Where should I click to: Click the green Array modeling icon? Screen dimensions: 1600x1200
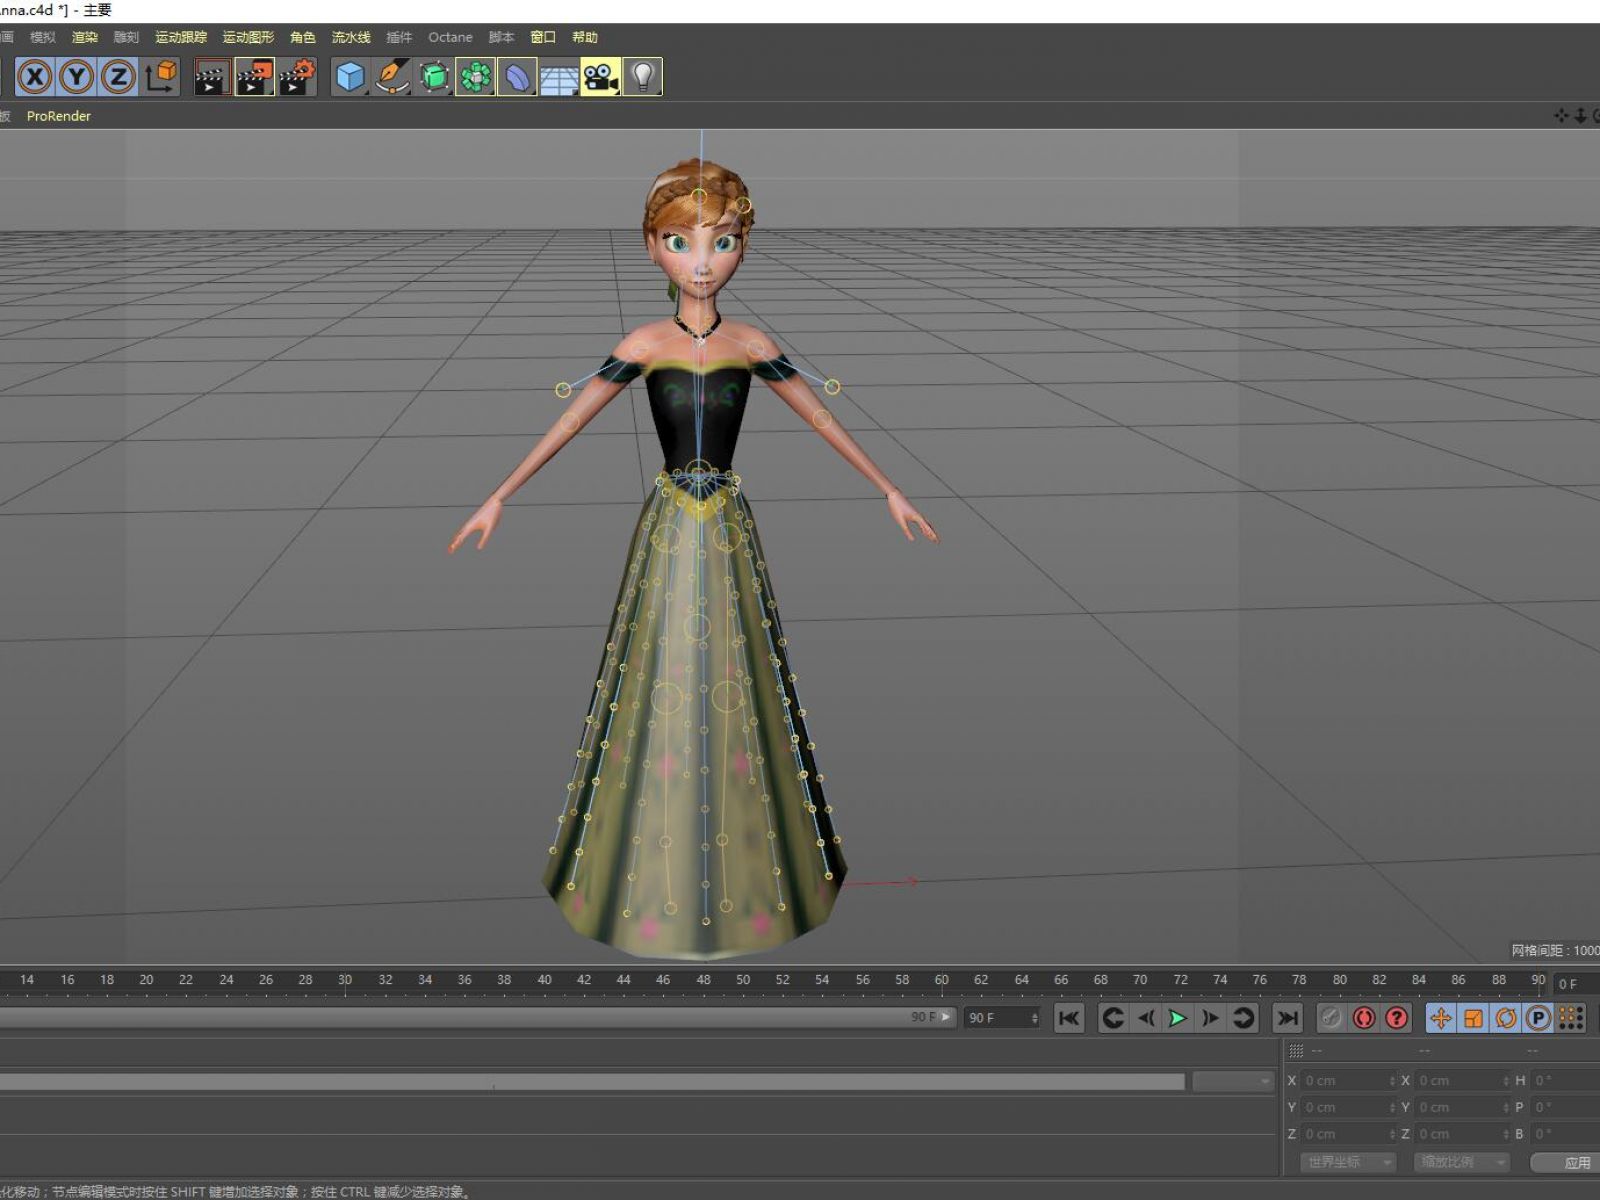coord(476,77)
